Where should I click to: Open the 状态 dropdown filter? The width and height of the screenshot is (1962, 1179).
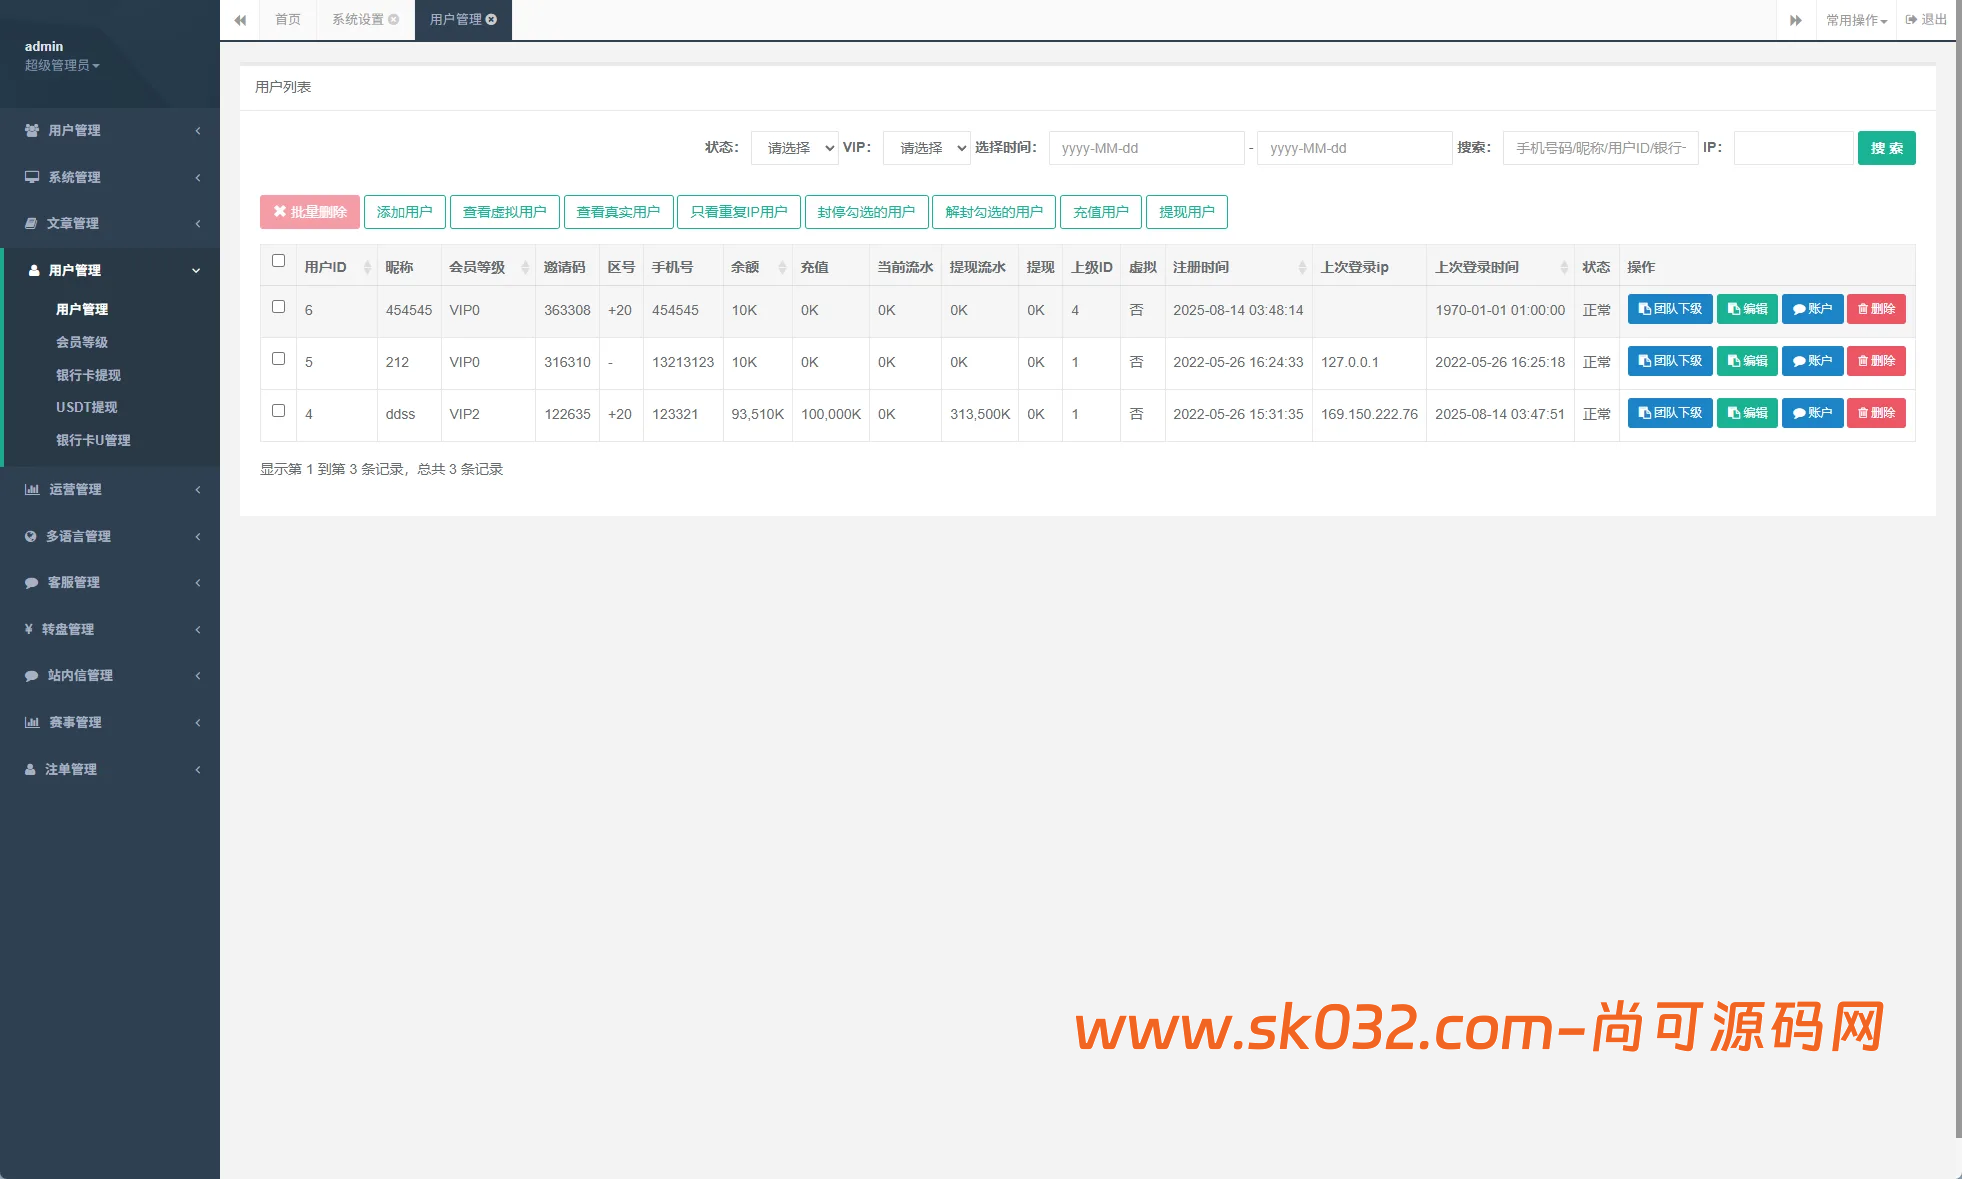point(795,148)
